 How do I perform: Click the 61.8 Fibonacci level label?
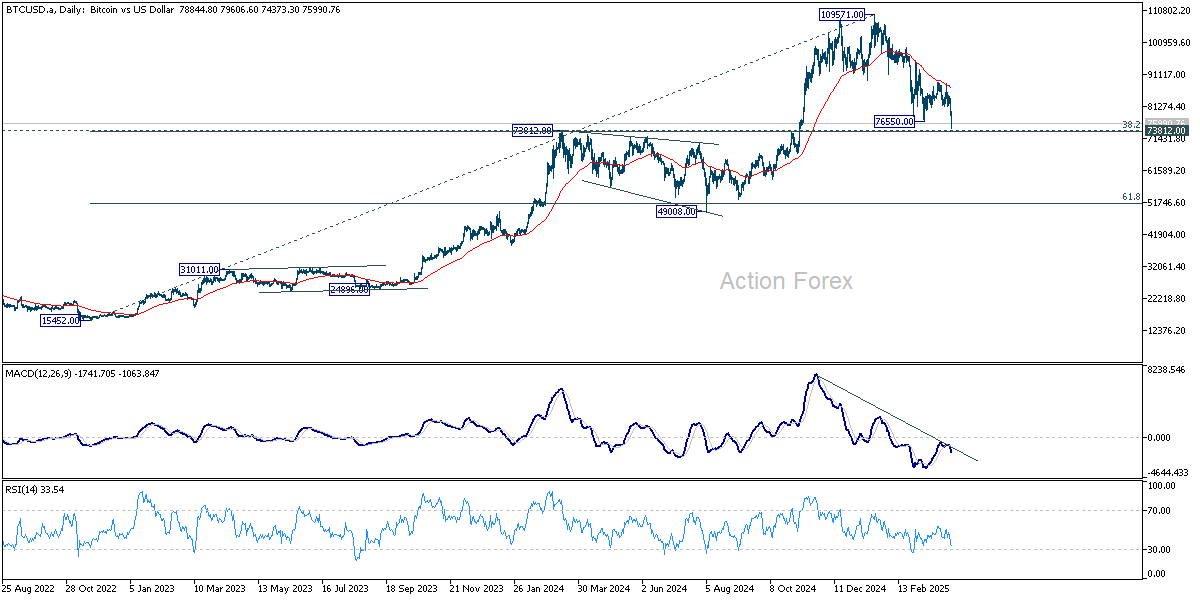[x=1131, y=198]
